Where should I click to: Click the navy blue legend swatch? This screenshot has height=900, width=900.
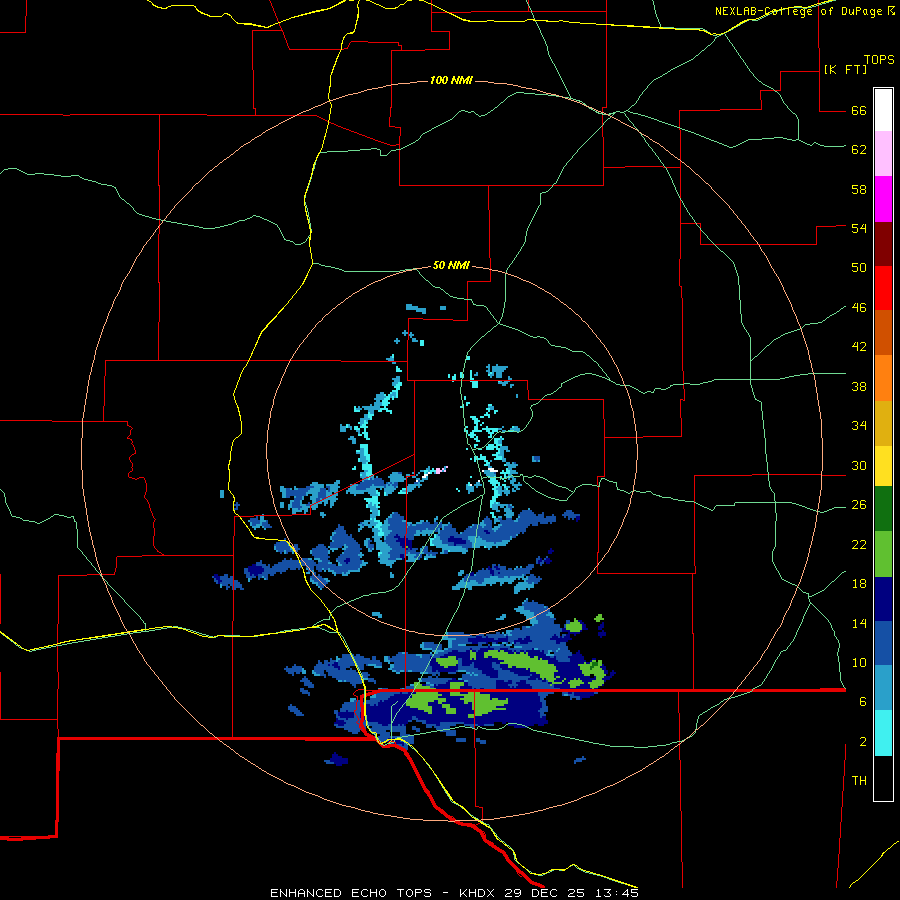click(883, 599)
